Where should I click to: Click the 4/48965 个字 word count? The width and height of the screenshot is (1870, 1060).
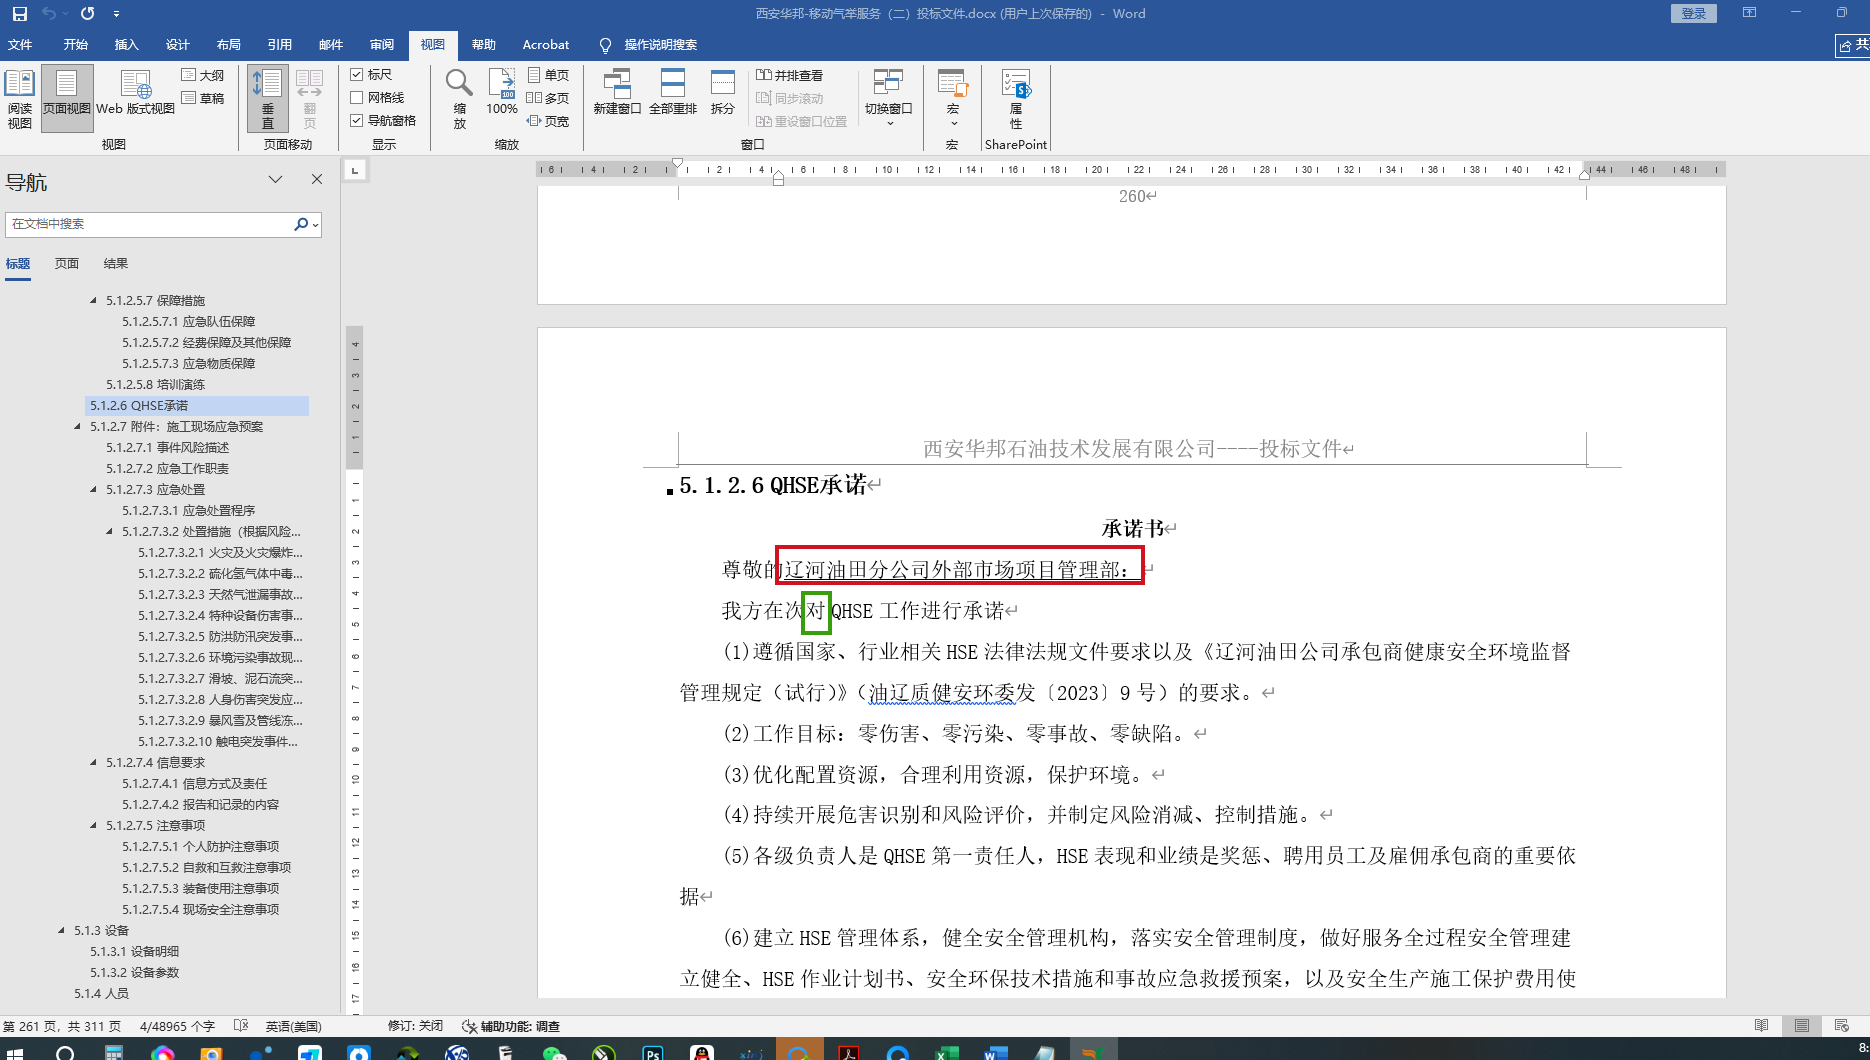[x=177, y=1026]
